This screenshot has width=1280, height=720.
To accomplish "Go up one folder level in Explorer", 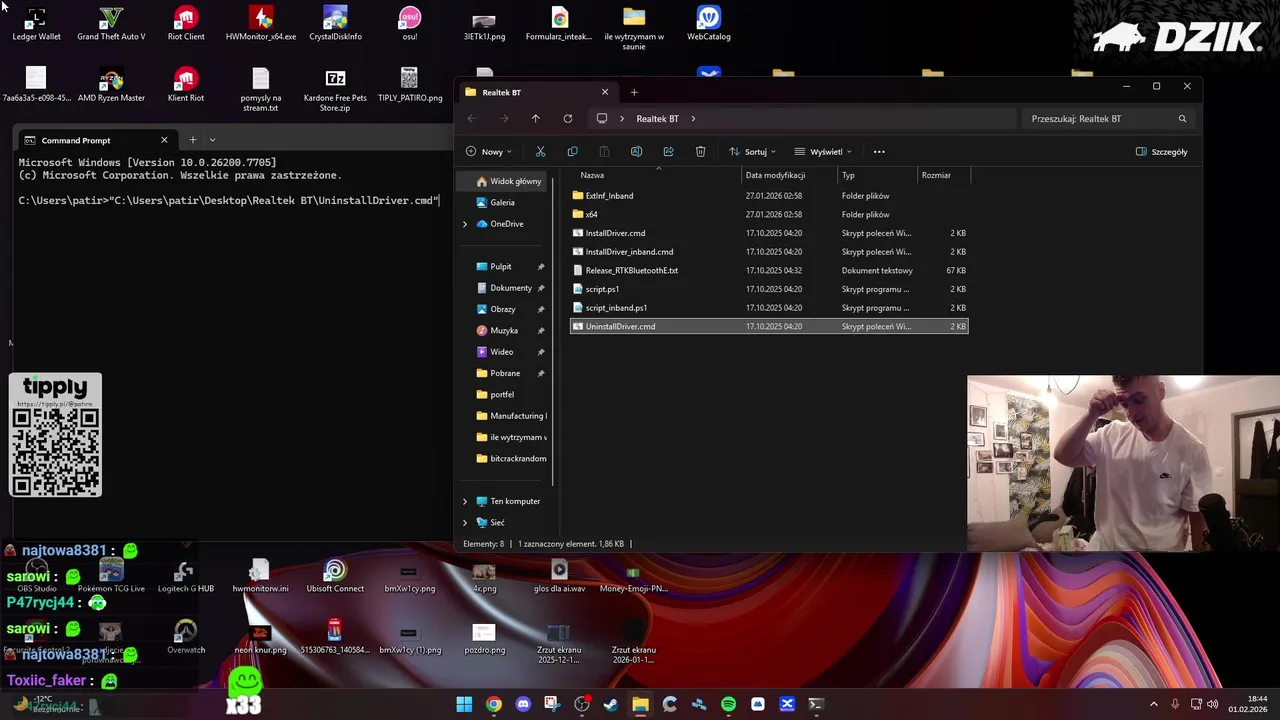I will 536,119.
